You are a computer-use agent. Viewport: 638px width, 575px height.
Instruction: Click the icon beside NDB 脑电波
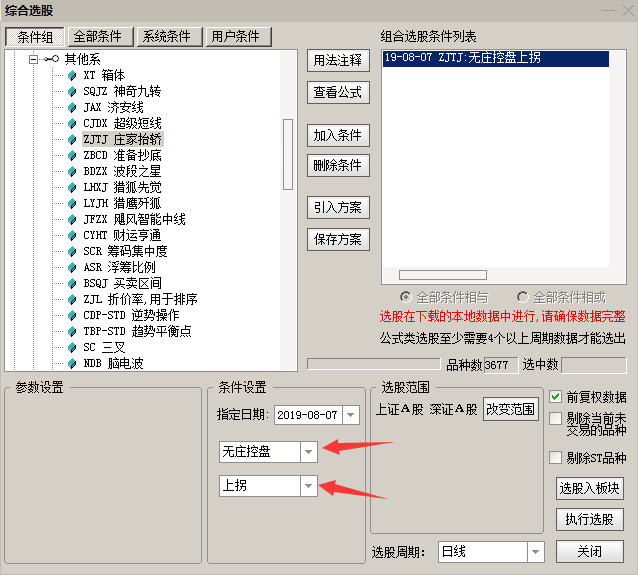tap(72, 363)
